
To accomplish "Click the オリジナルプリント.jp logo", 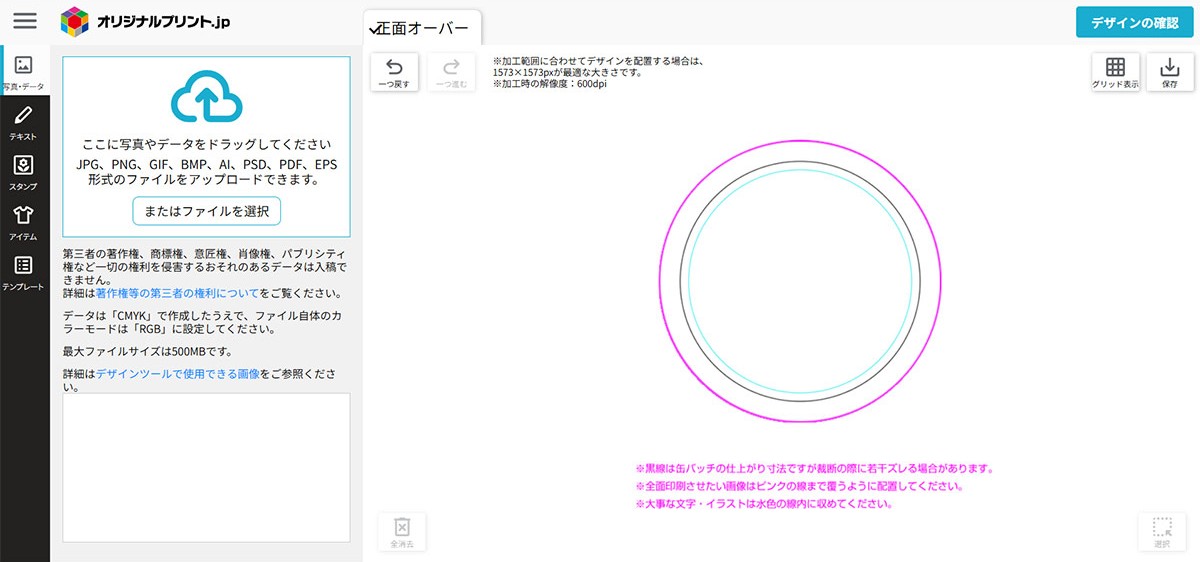I will point(145,21).
